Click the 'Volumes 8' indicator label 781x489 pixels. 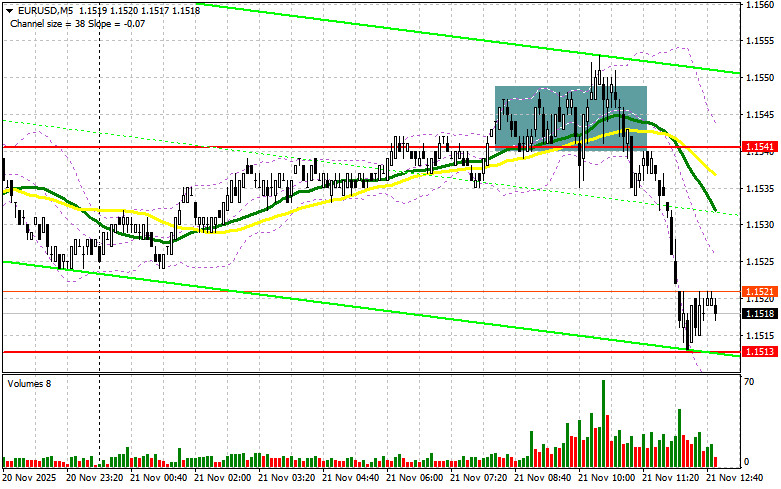(28, 383)
